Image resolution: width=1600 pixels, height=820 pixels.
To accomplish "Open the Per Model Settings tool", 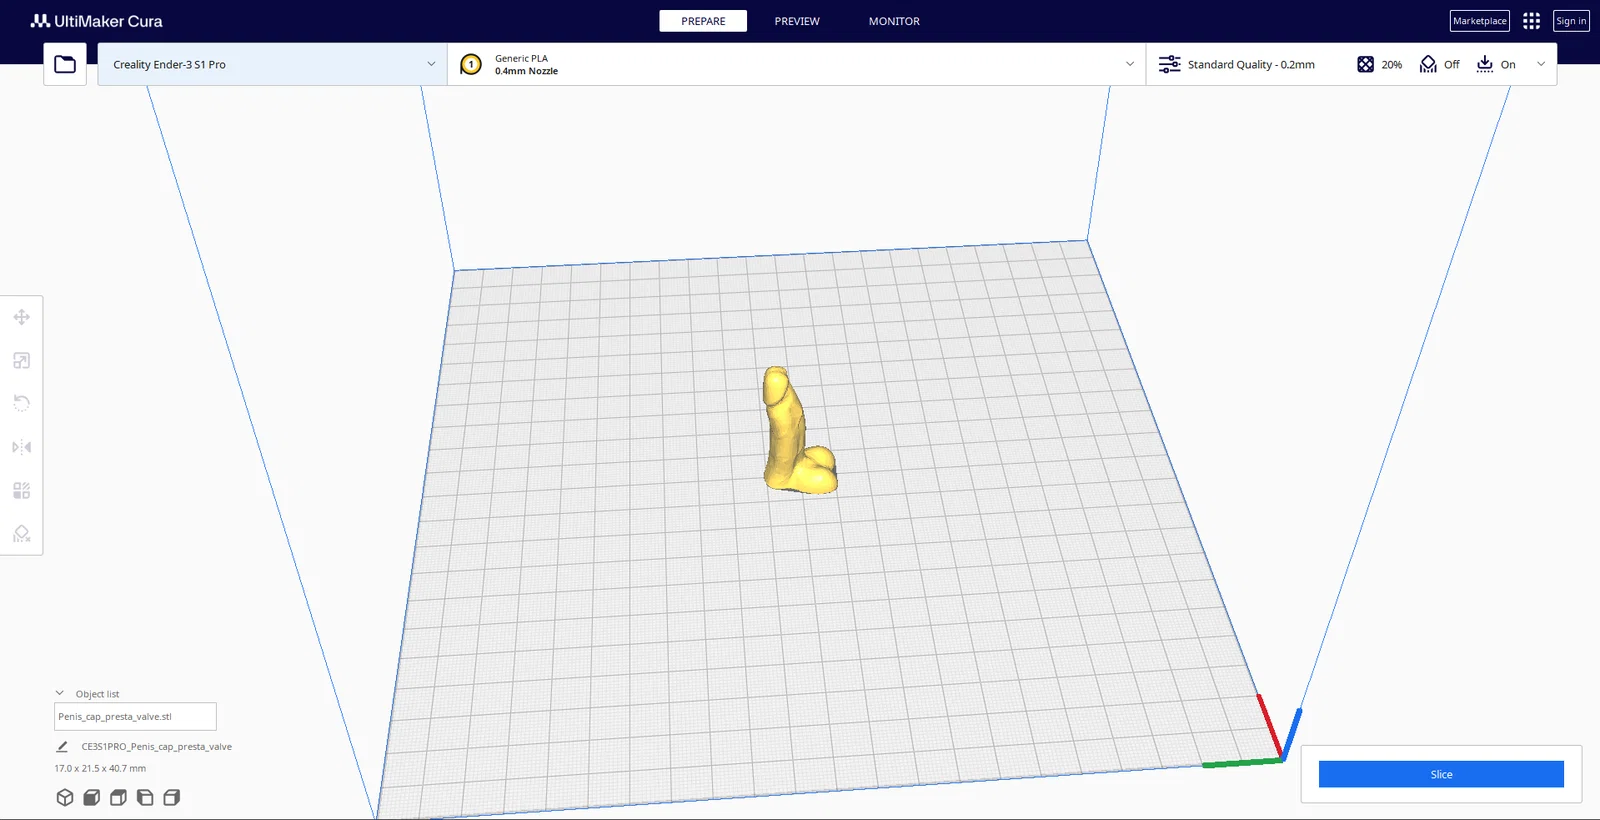I will pyautogui.click(x=21, y=490).
